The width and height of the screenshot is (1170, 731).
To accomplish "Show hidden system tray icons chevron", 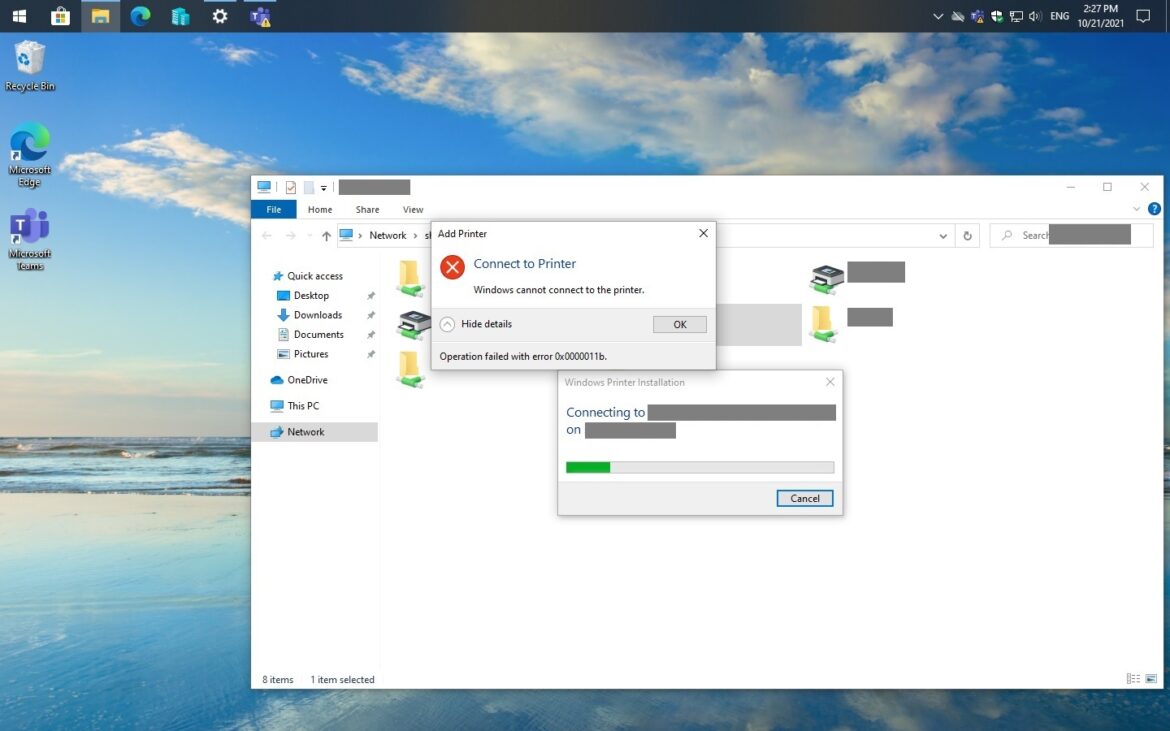I will [937, 16].
